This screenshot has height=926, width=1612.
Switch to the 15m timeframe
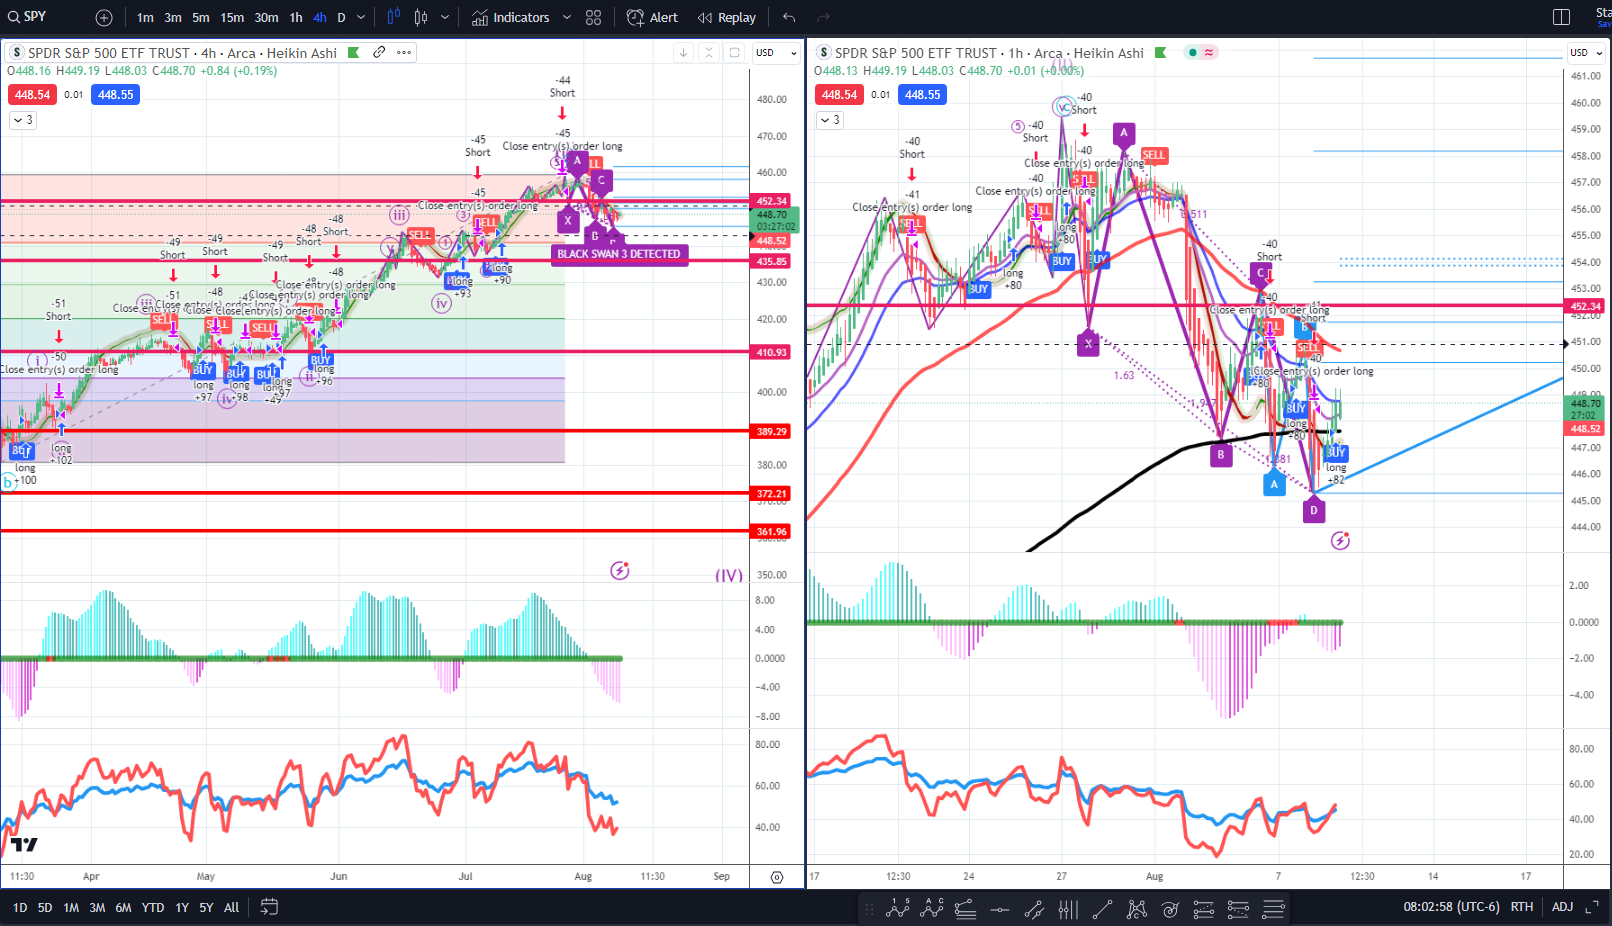tap(232, 17)
